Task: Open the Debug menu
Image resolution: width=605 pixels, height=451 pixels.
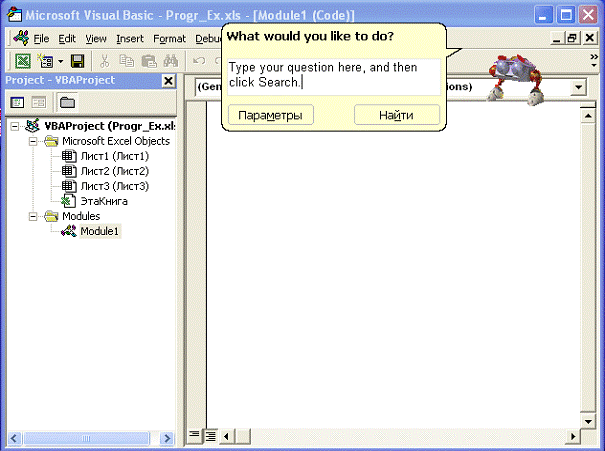Action: click(208, 39)
